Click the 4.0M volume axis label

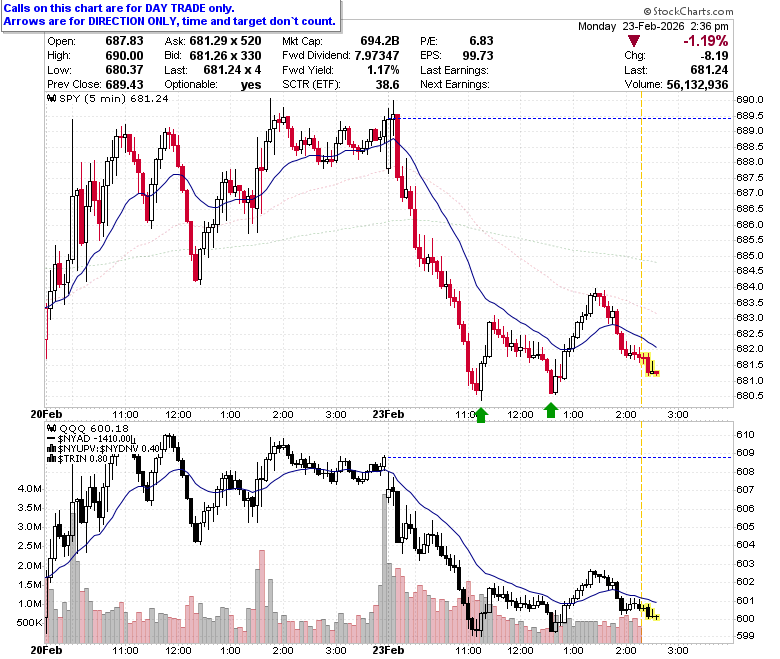pos(30,488)
